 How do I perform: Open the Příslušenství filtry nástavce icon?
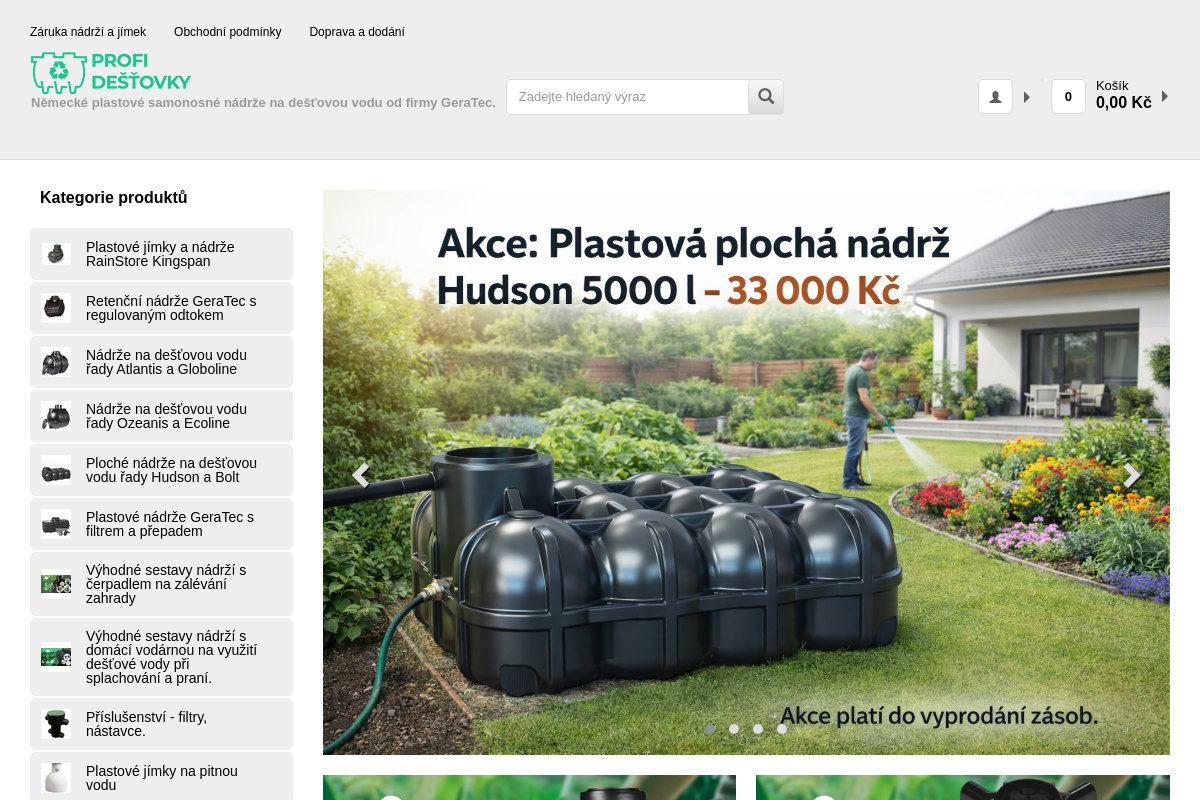55,723
